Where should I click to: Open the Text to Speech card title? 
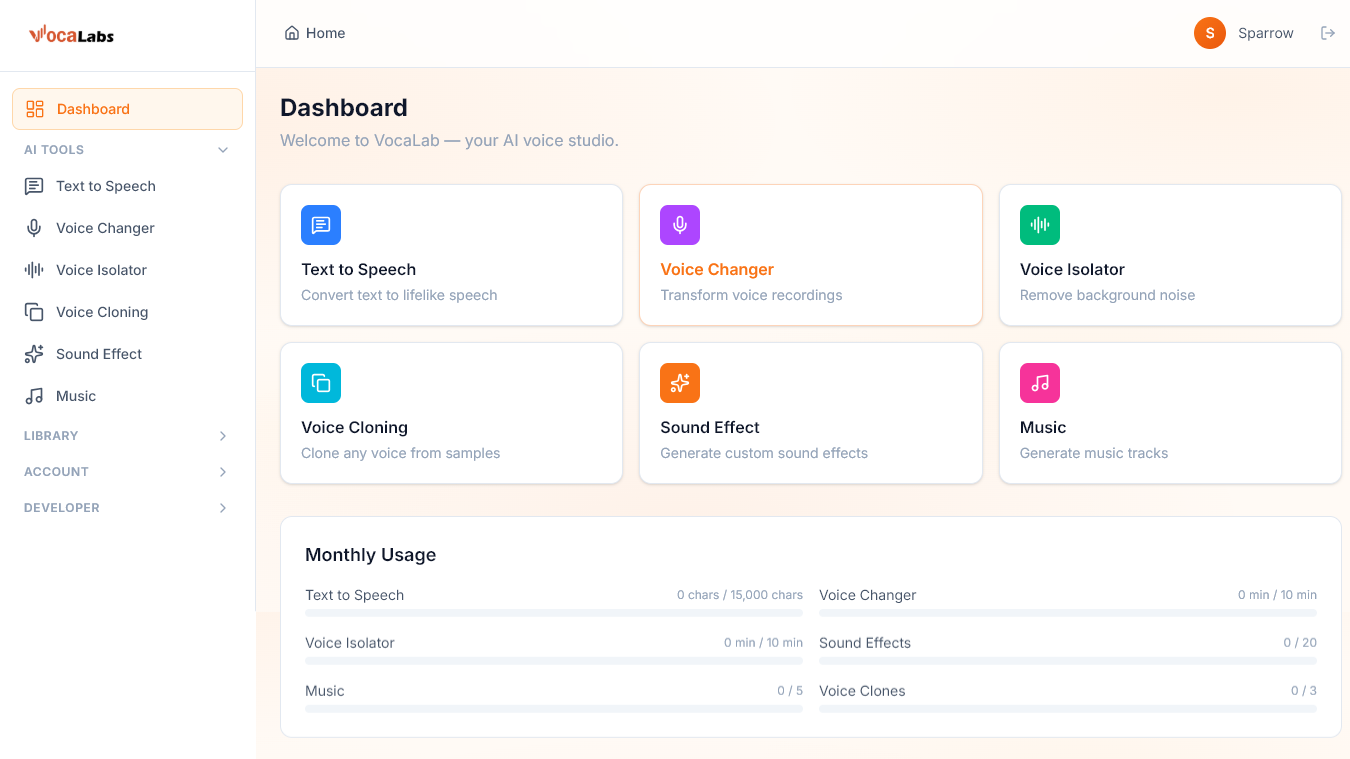358,269
